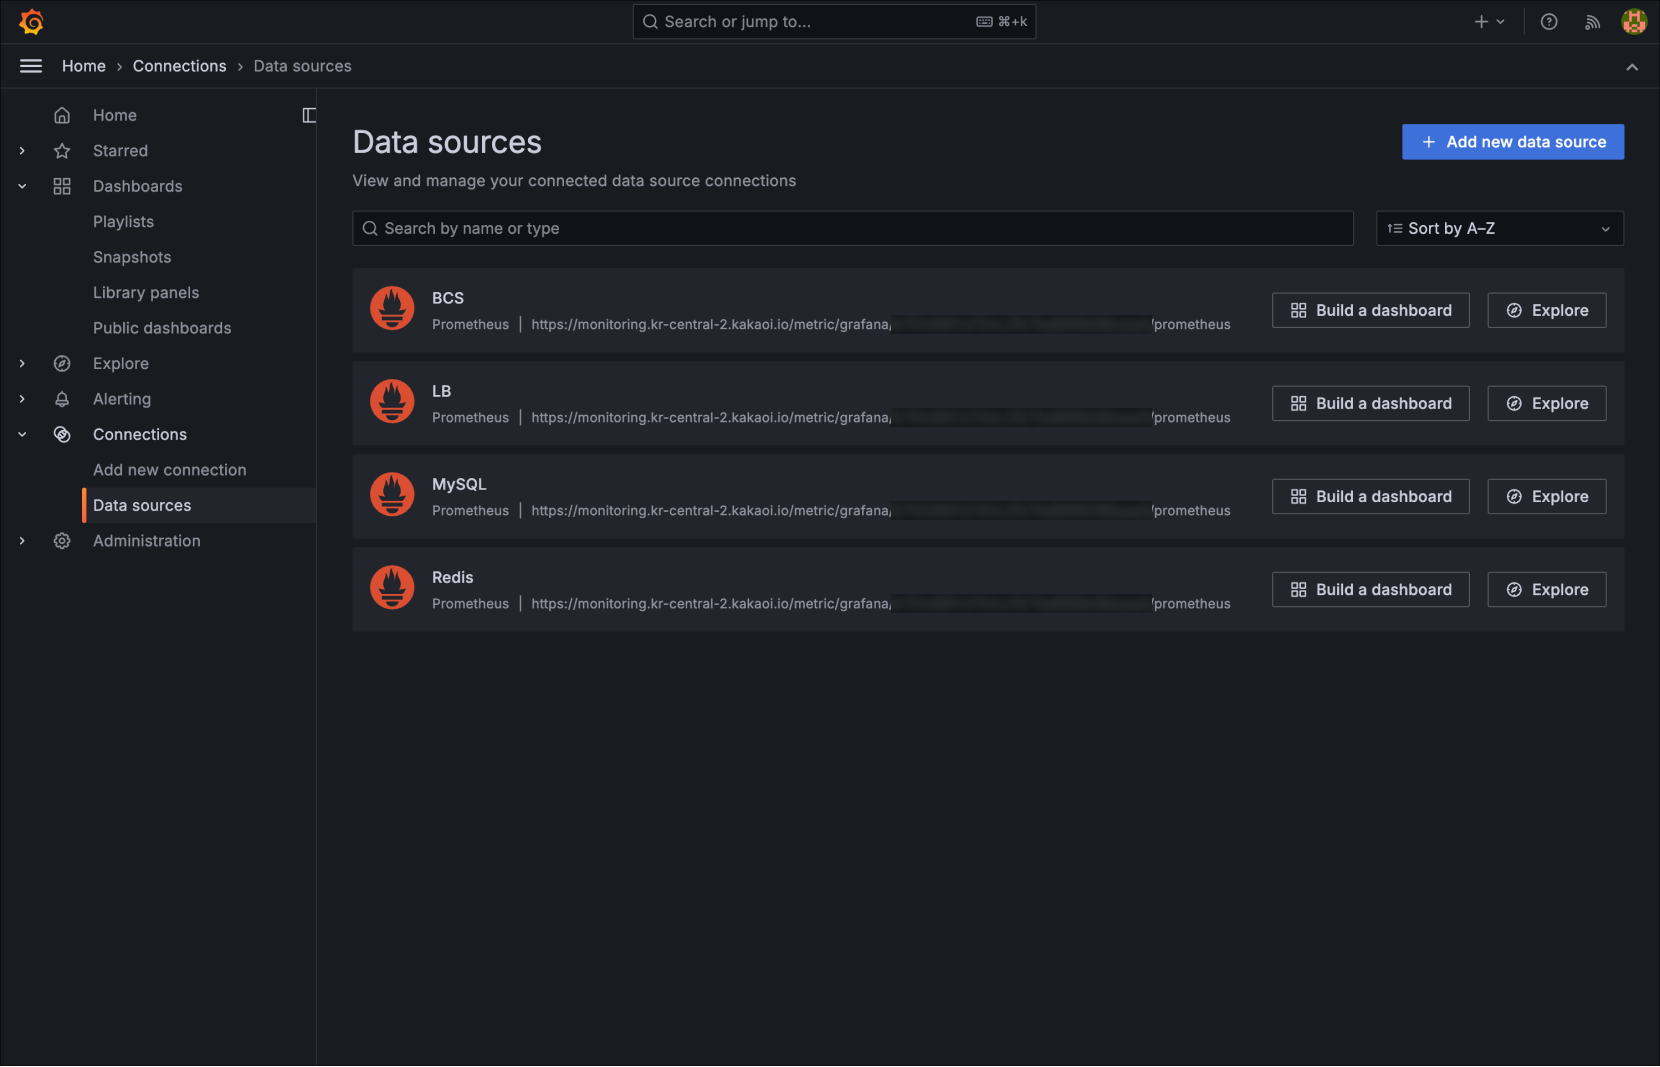Click the top bar collapse chevron
Screen dimensions: 1660x1067
click(x=1632, y=67)
